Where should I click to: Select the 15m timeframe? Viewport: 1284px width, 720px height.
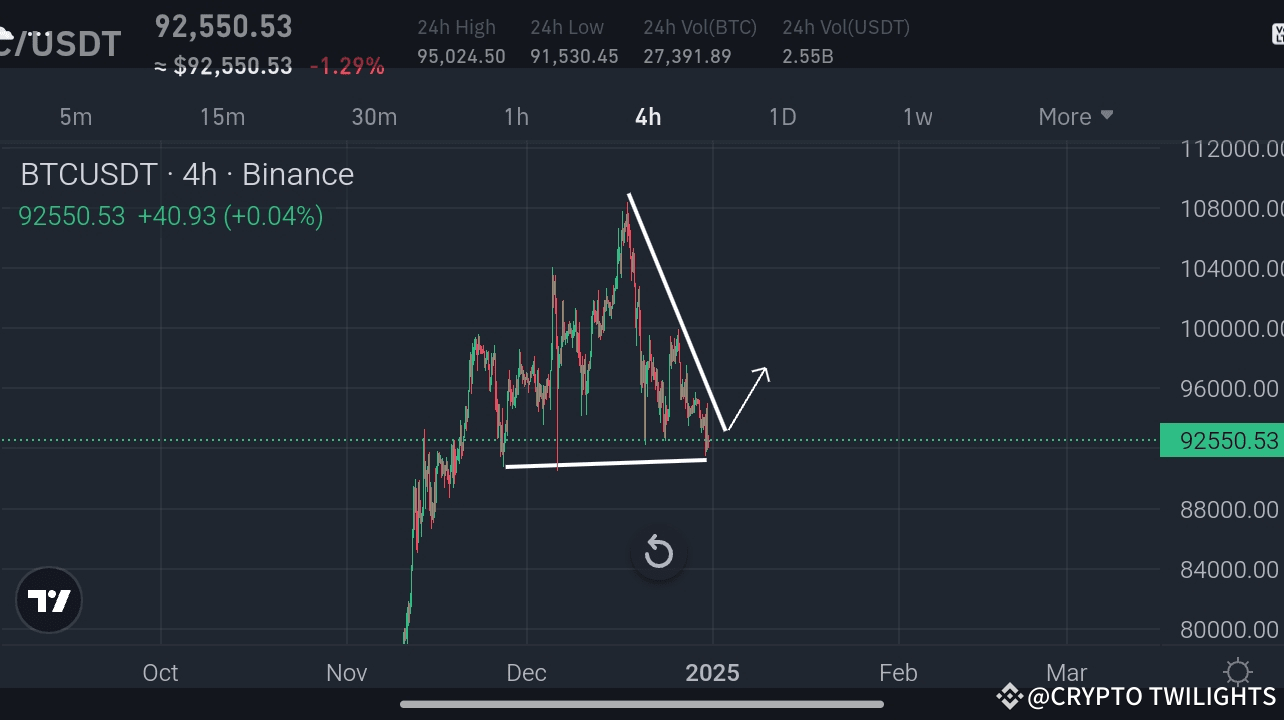(221, 116)
